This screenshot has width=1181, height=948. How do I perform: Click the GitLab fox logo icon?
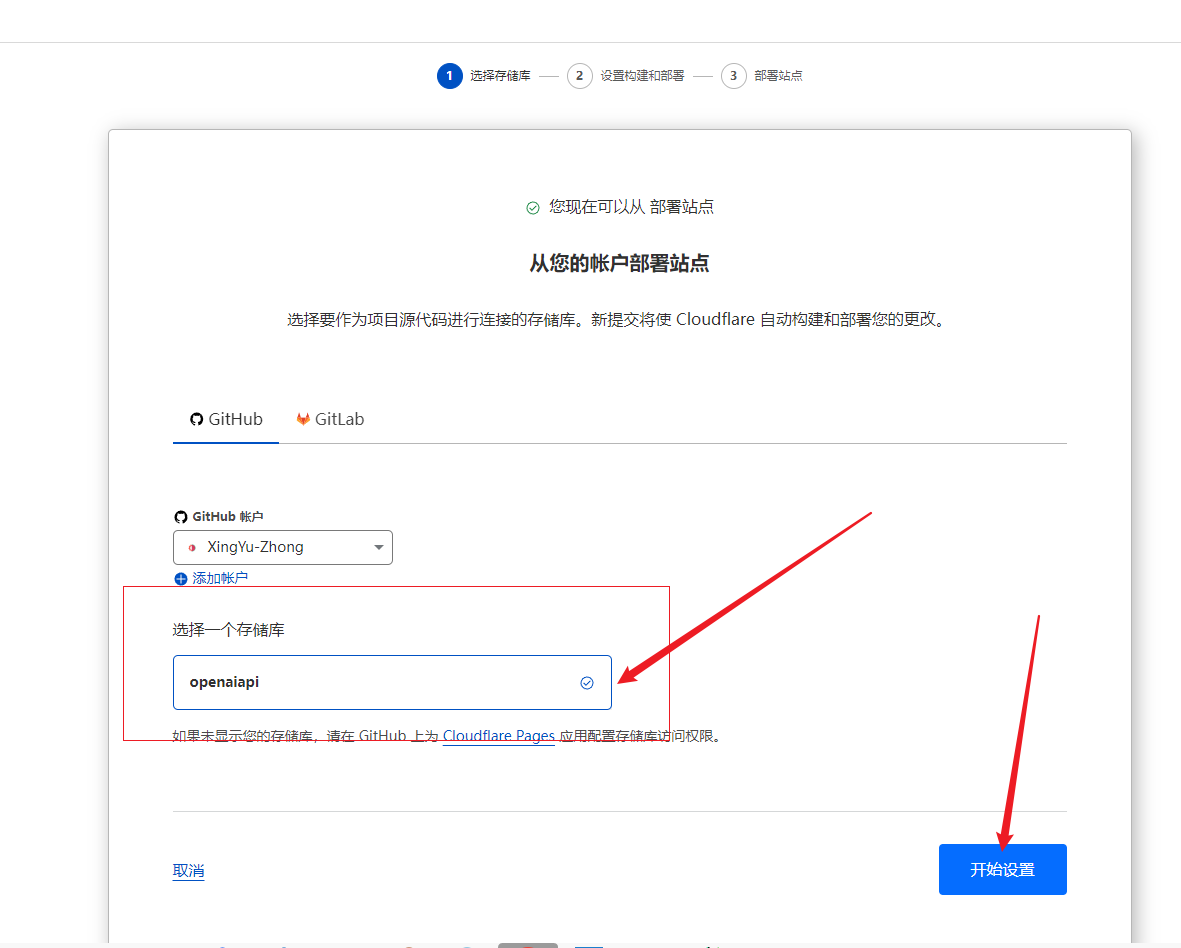coord(303,419)
